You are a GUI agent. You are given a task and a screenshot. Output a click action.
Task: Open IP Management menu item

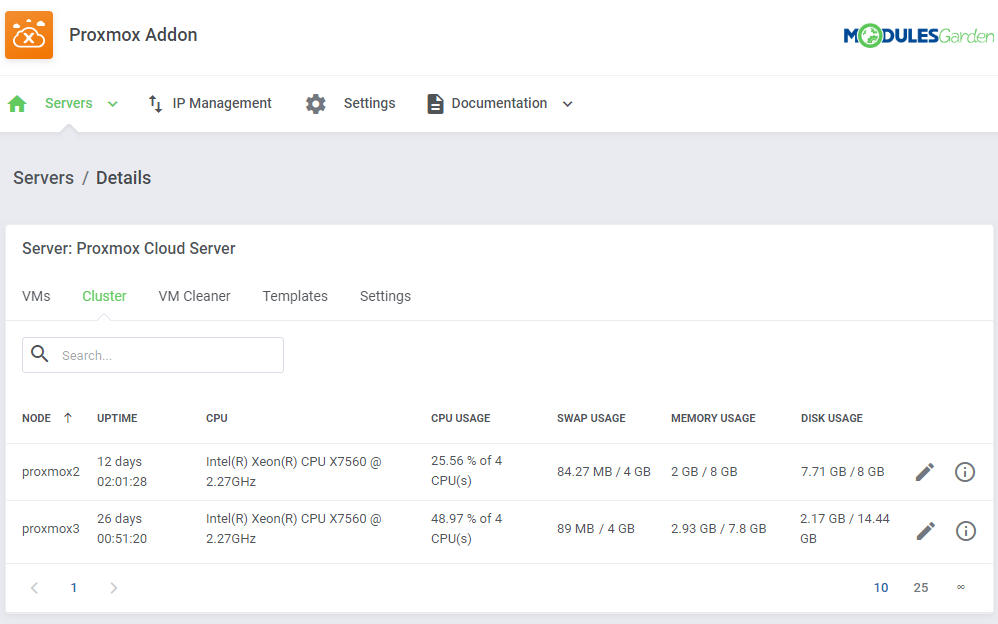pos(221,103)
